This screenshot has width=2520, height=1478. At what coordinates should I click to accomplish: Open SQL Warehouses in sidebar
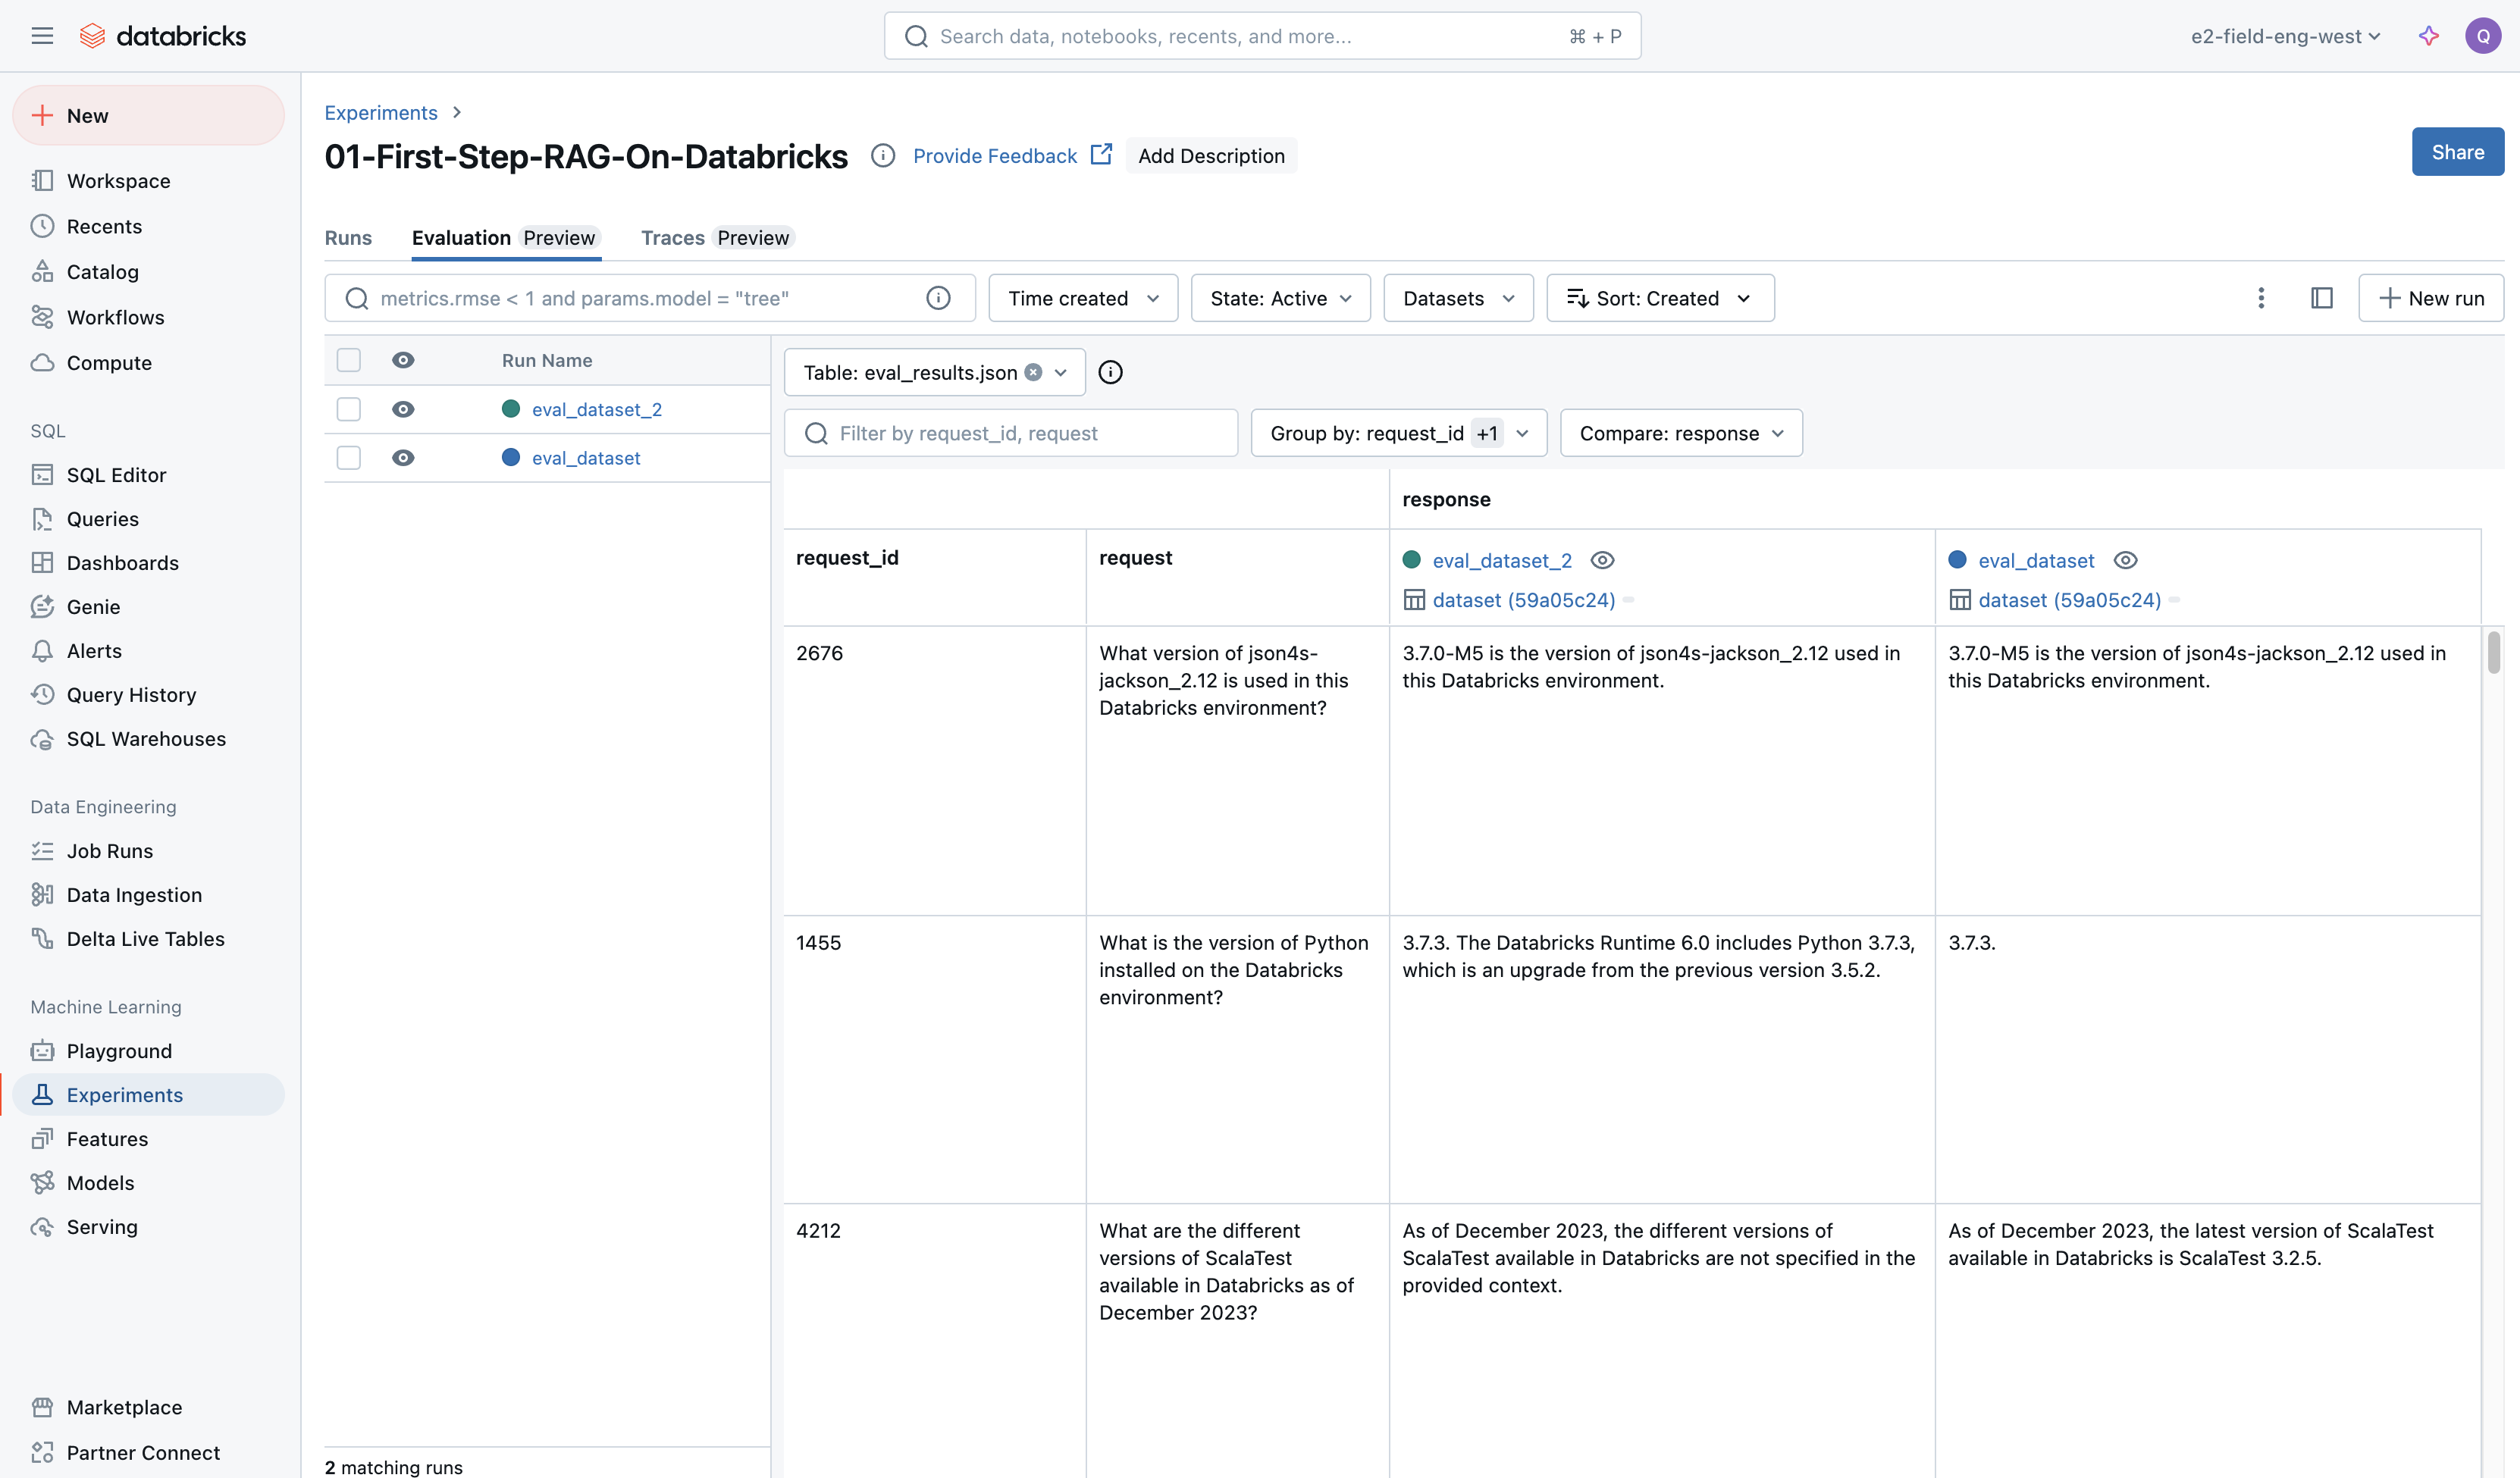[x=148, y=739]
